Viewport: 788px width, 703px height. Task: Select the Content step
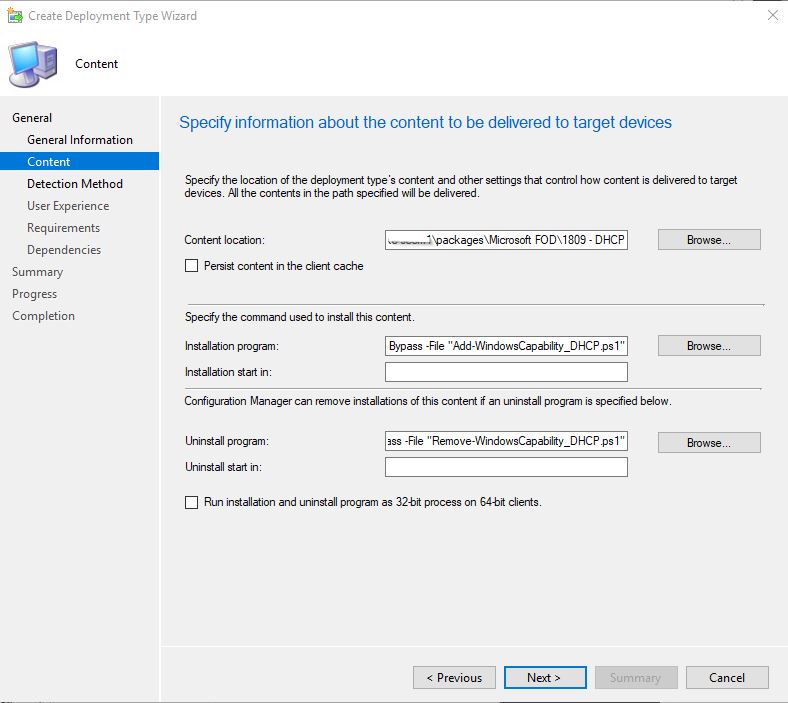pos(79,161)
